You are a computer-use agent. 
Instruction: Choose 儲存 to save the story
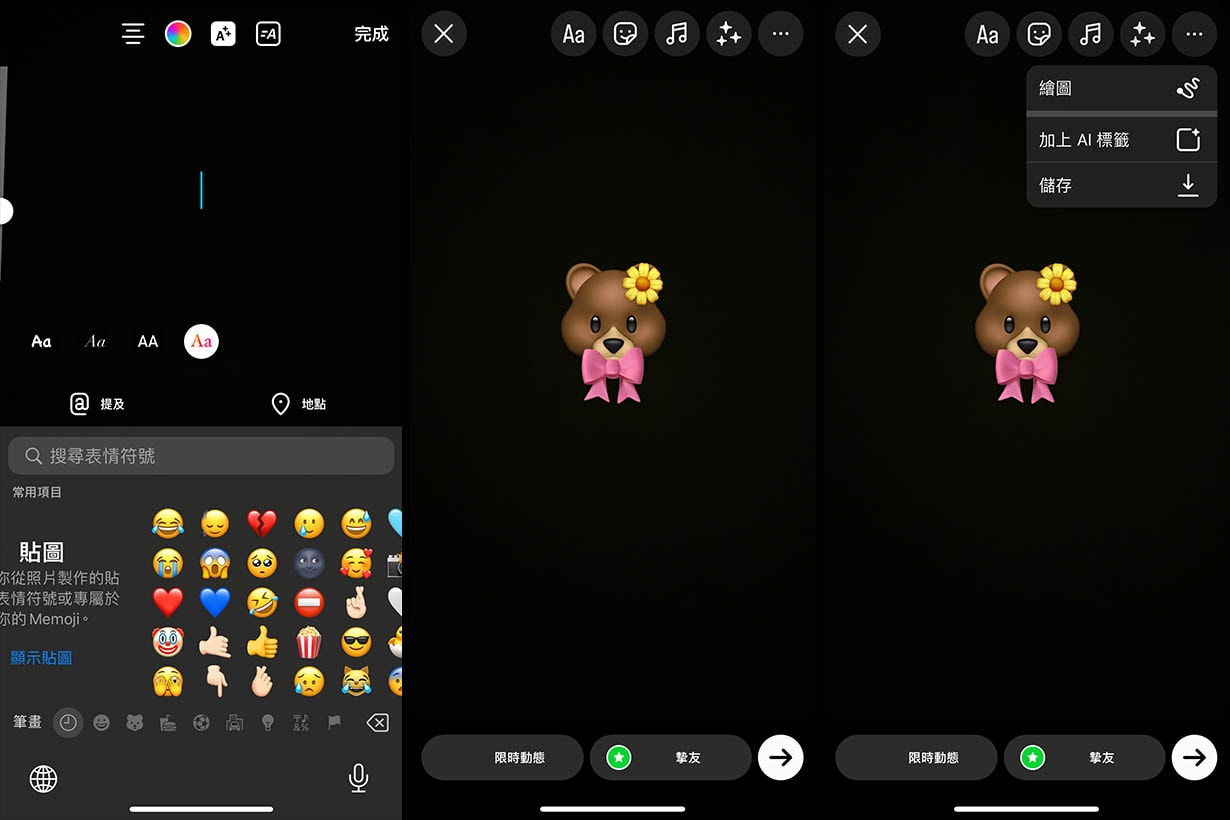pos(1121,185)
